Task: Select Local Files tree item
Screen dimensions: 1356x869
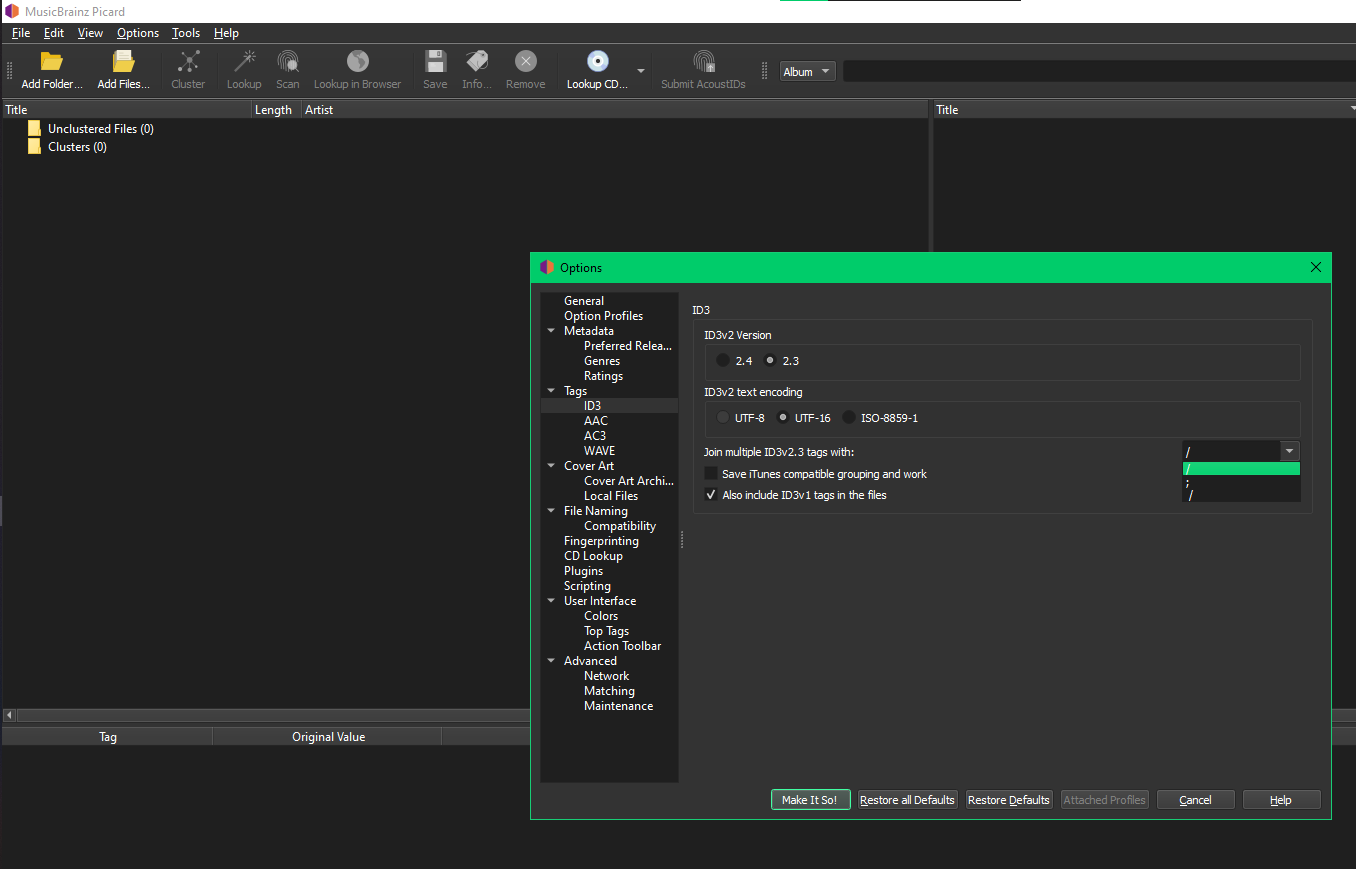Action: [611, 496]
